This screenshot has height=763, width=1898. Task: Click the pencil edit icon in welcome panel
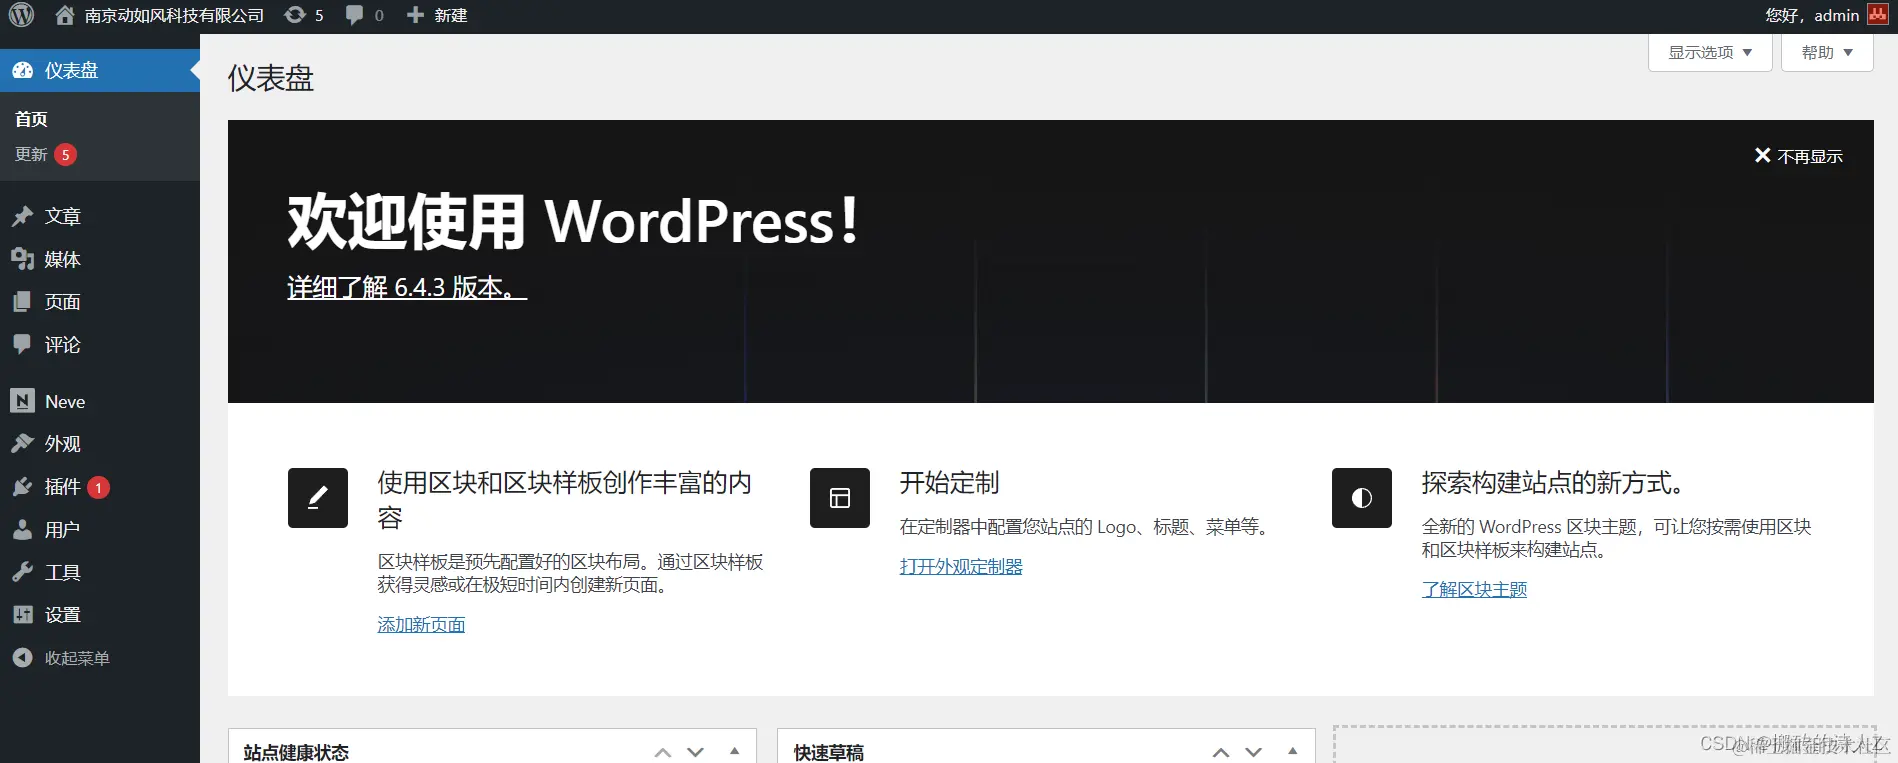click(x=318, y=498)
